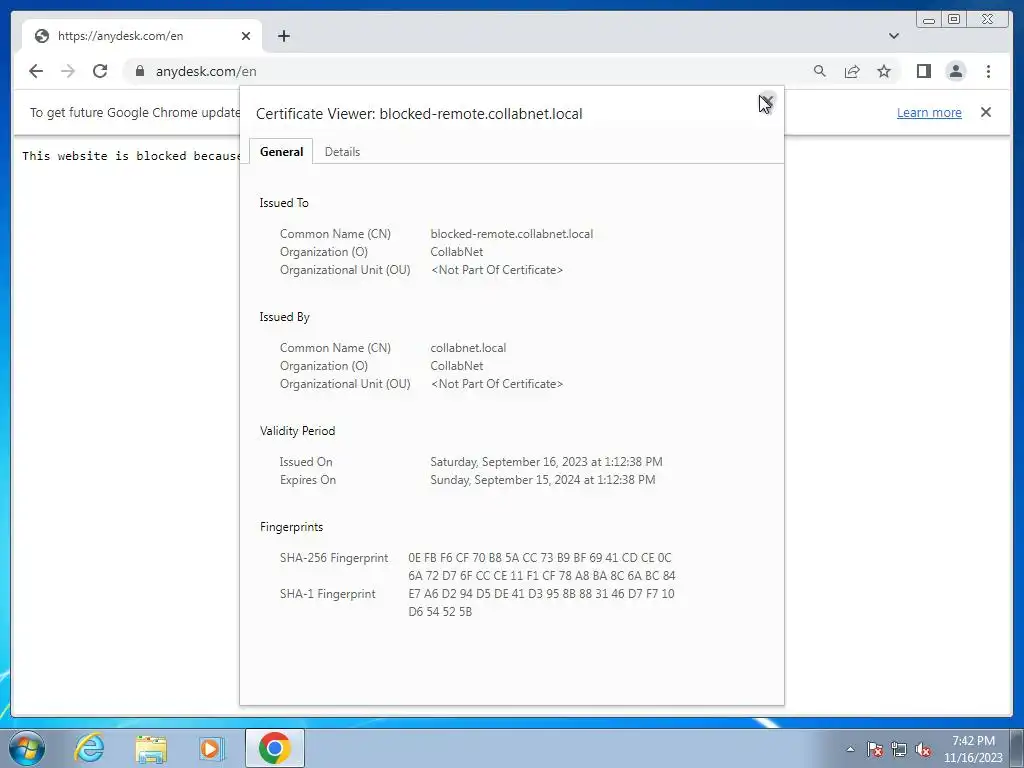Viewport: 1024px width, 768px height.
Task: Open Windows Explorer from taskbar
Action: pyautogui.click(x=151, y=748)
